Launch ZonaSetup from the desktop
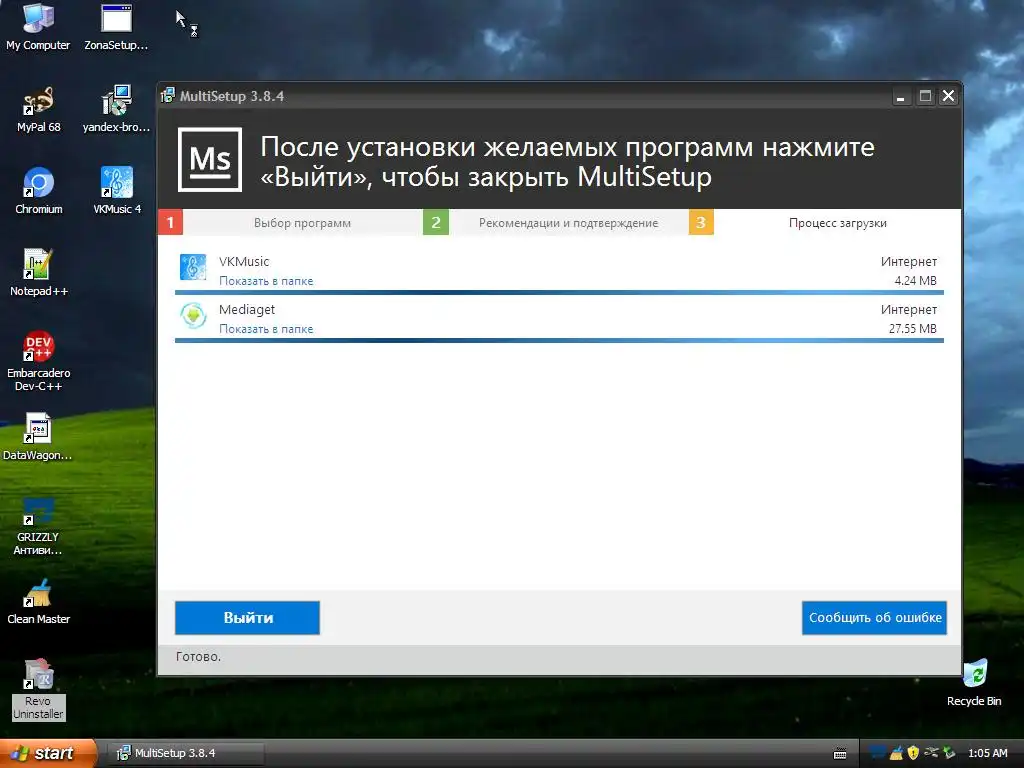The width and height of the screenshot is (1024, 768). [116, 27]
